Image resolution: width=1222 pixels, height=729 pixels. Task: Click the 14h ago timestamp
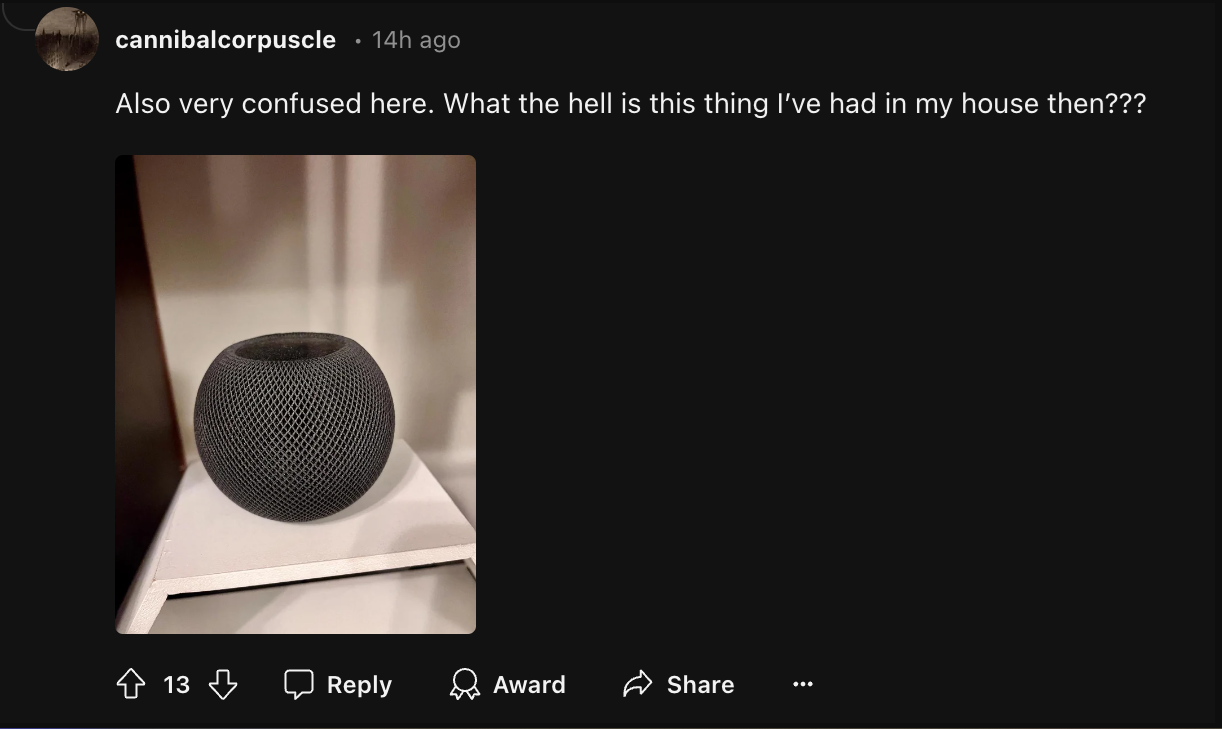pos(416,40)
